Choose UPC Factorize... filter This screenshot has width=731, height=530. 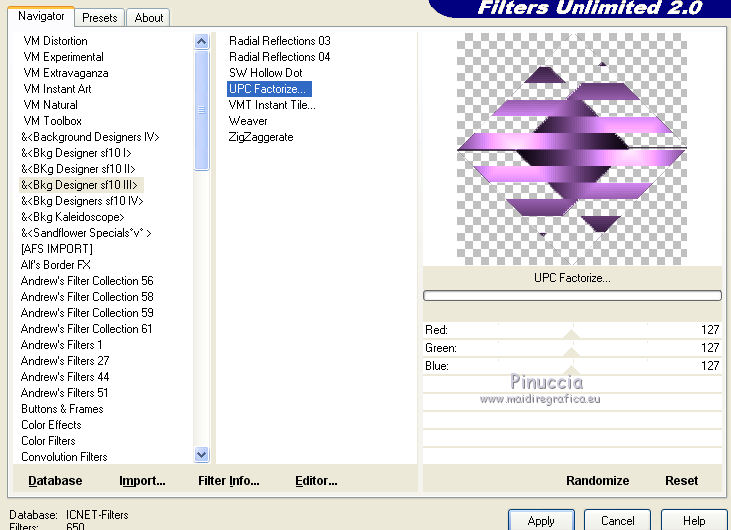tap(269, 89)
